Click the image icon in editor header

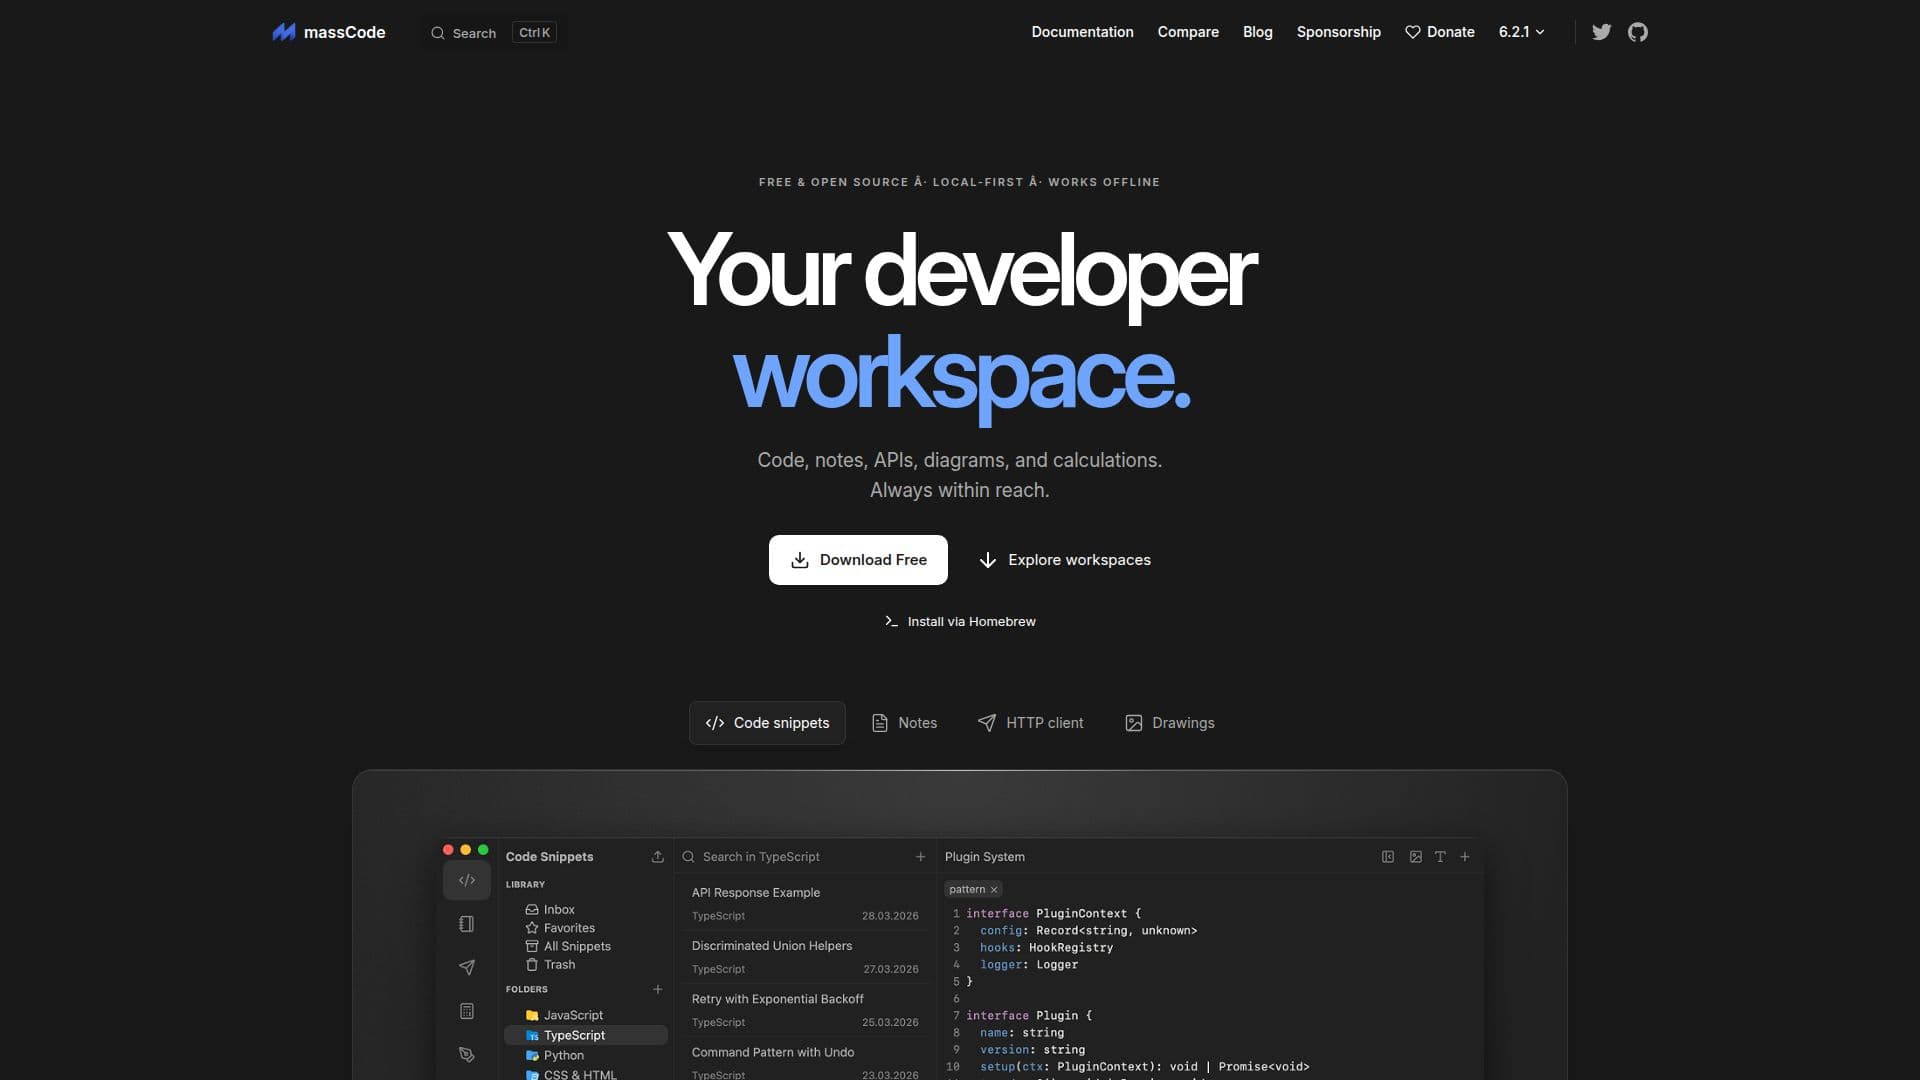[1416, 857]
